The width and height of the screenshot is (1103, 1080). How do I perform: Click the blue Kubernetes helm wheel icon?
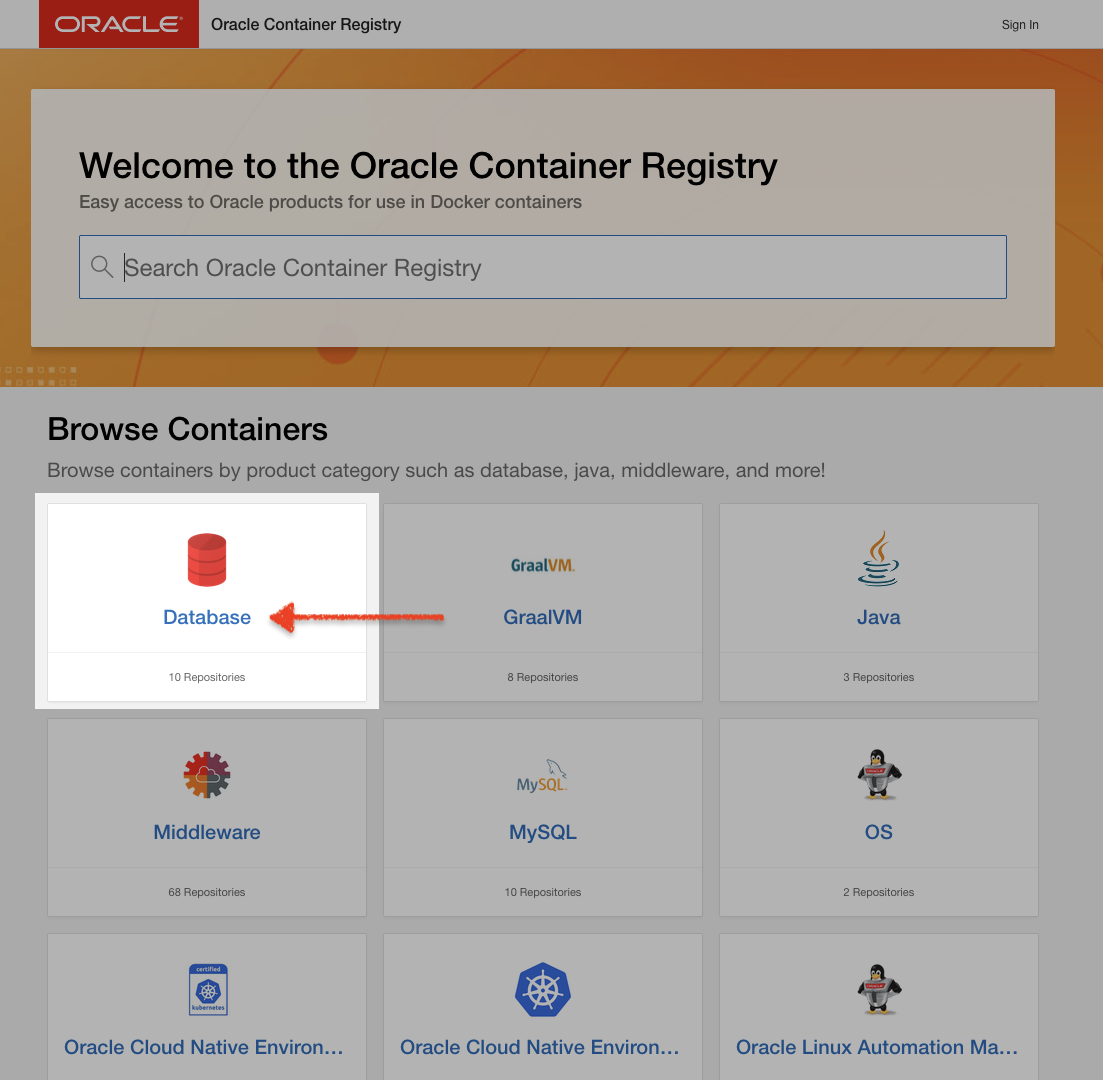coord(542,990)
